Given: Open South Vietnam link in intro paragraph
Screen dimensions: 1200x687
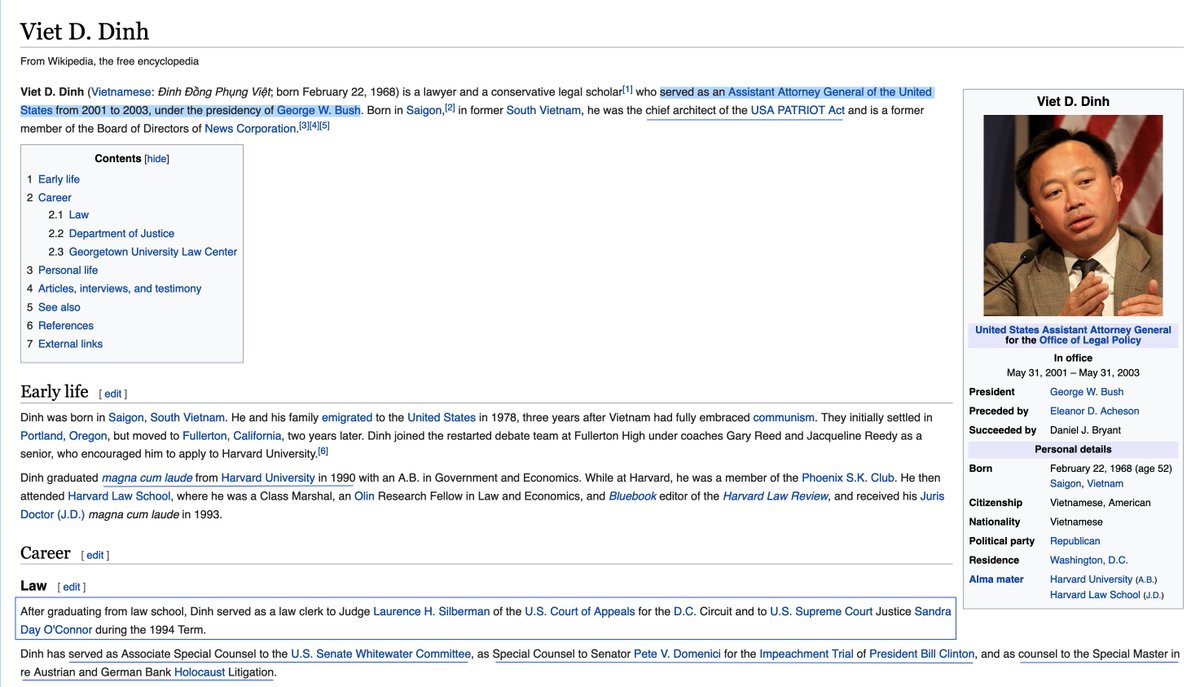Looking at the screenshot, I should [543, 110].
